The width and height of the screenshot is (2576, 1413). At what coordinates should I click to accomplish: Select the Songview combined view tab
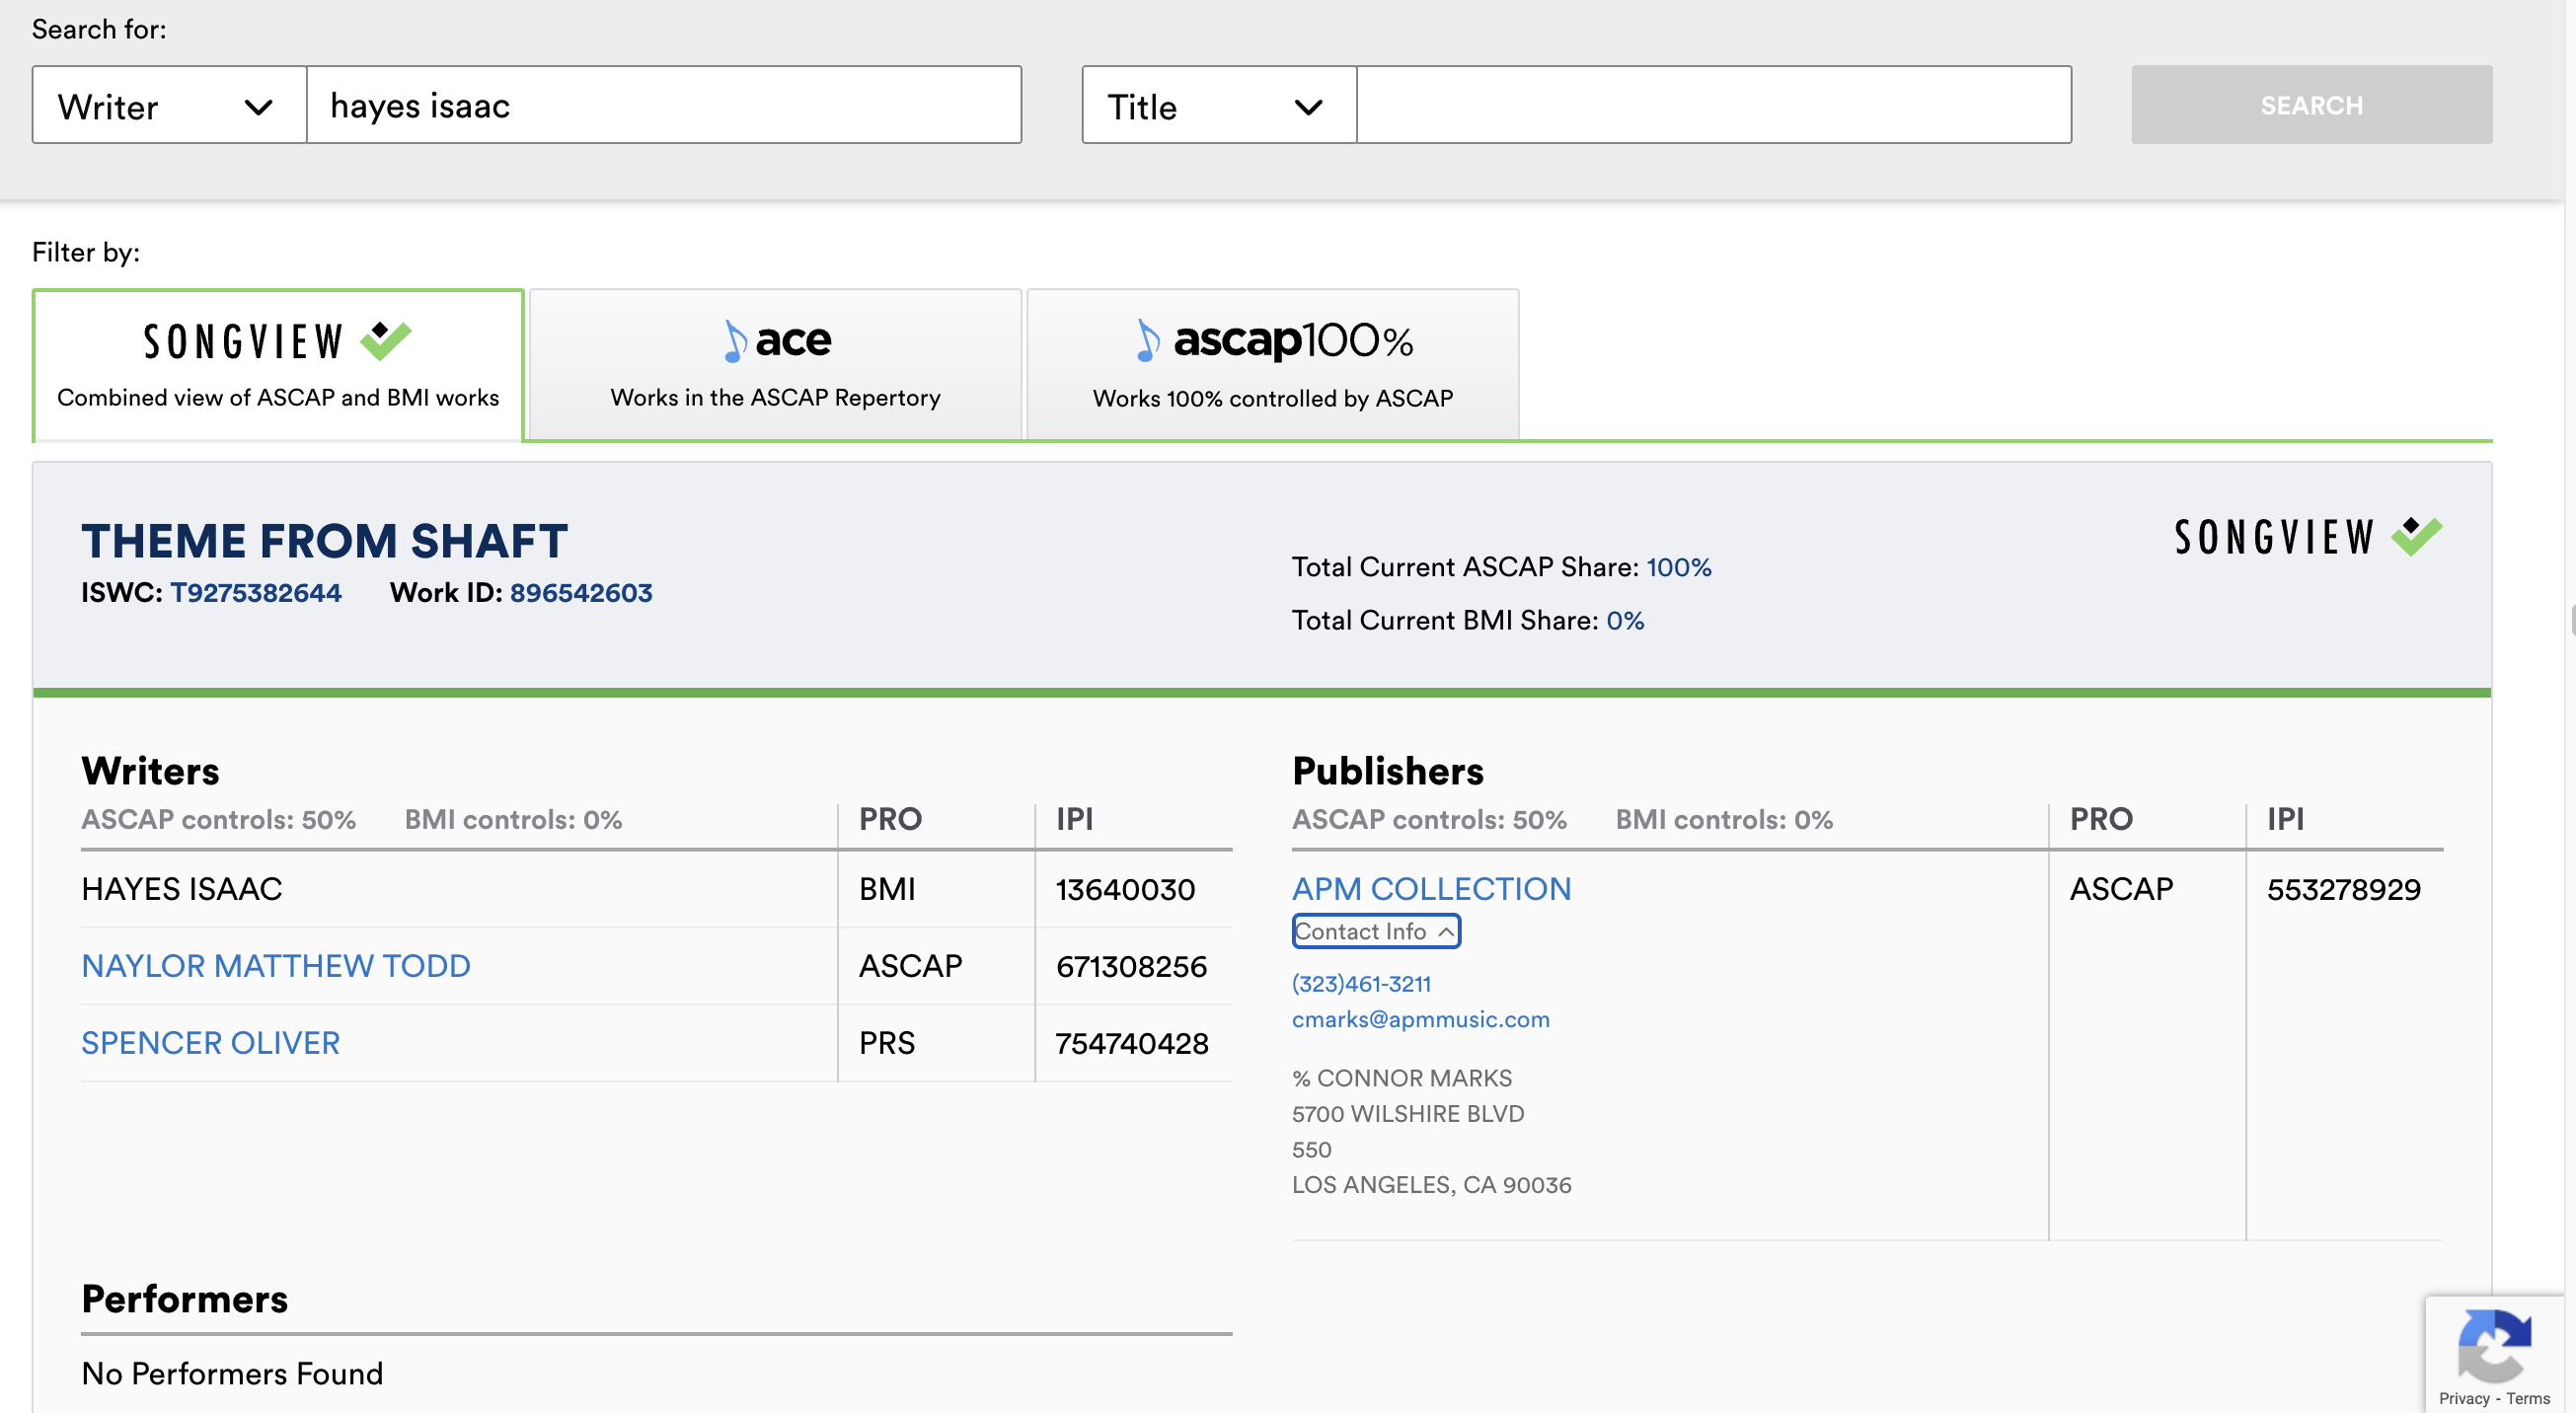click(278, 365)
